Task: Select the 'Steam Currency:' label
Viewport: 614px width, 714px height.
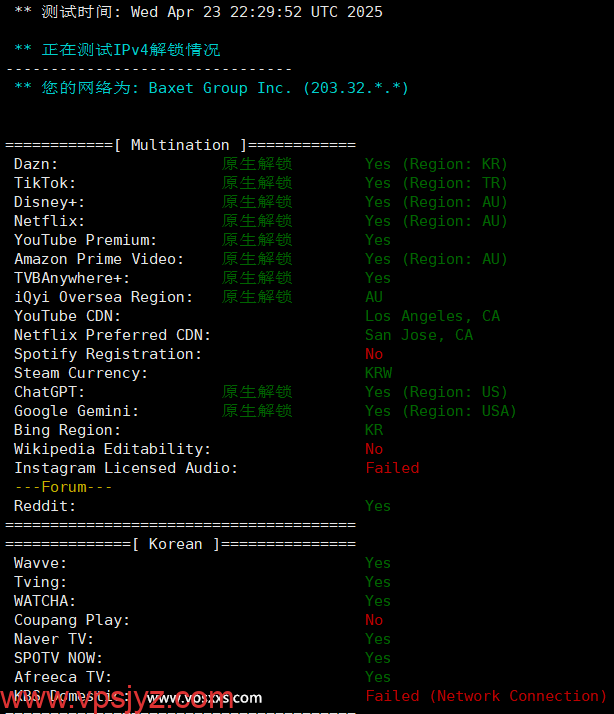Action: click(81, 373)
